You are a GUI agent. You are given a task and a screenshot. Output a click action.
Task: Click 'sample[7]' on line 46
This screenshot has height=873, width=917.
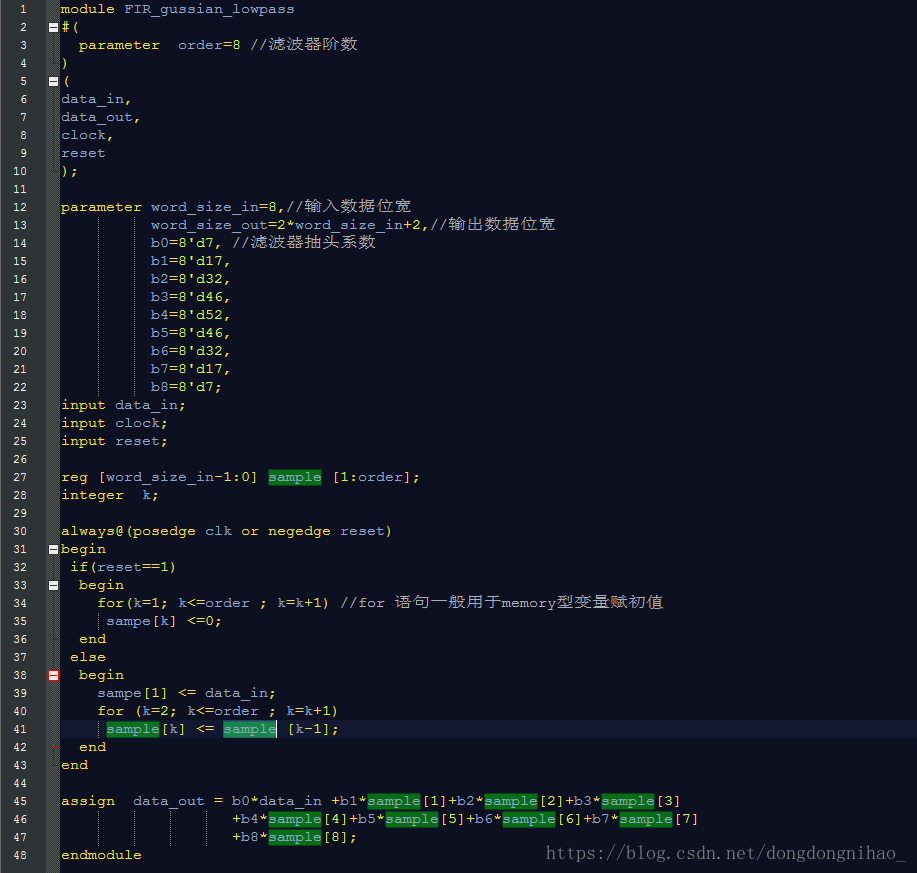pos(659,819)
